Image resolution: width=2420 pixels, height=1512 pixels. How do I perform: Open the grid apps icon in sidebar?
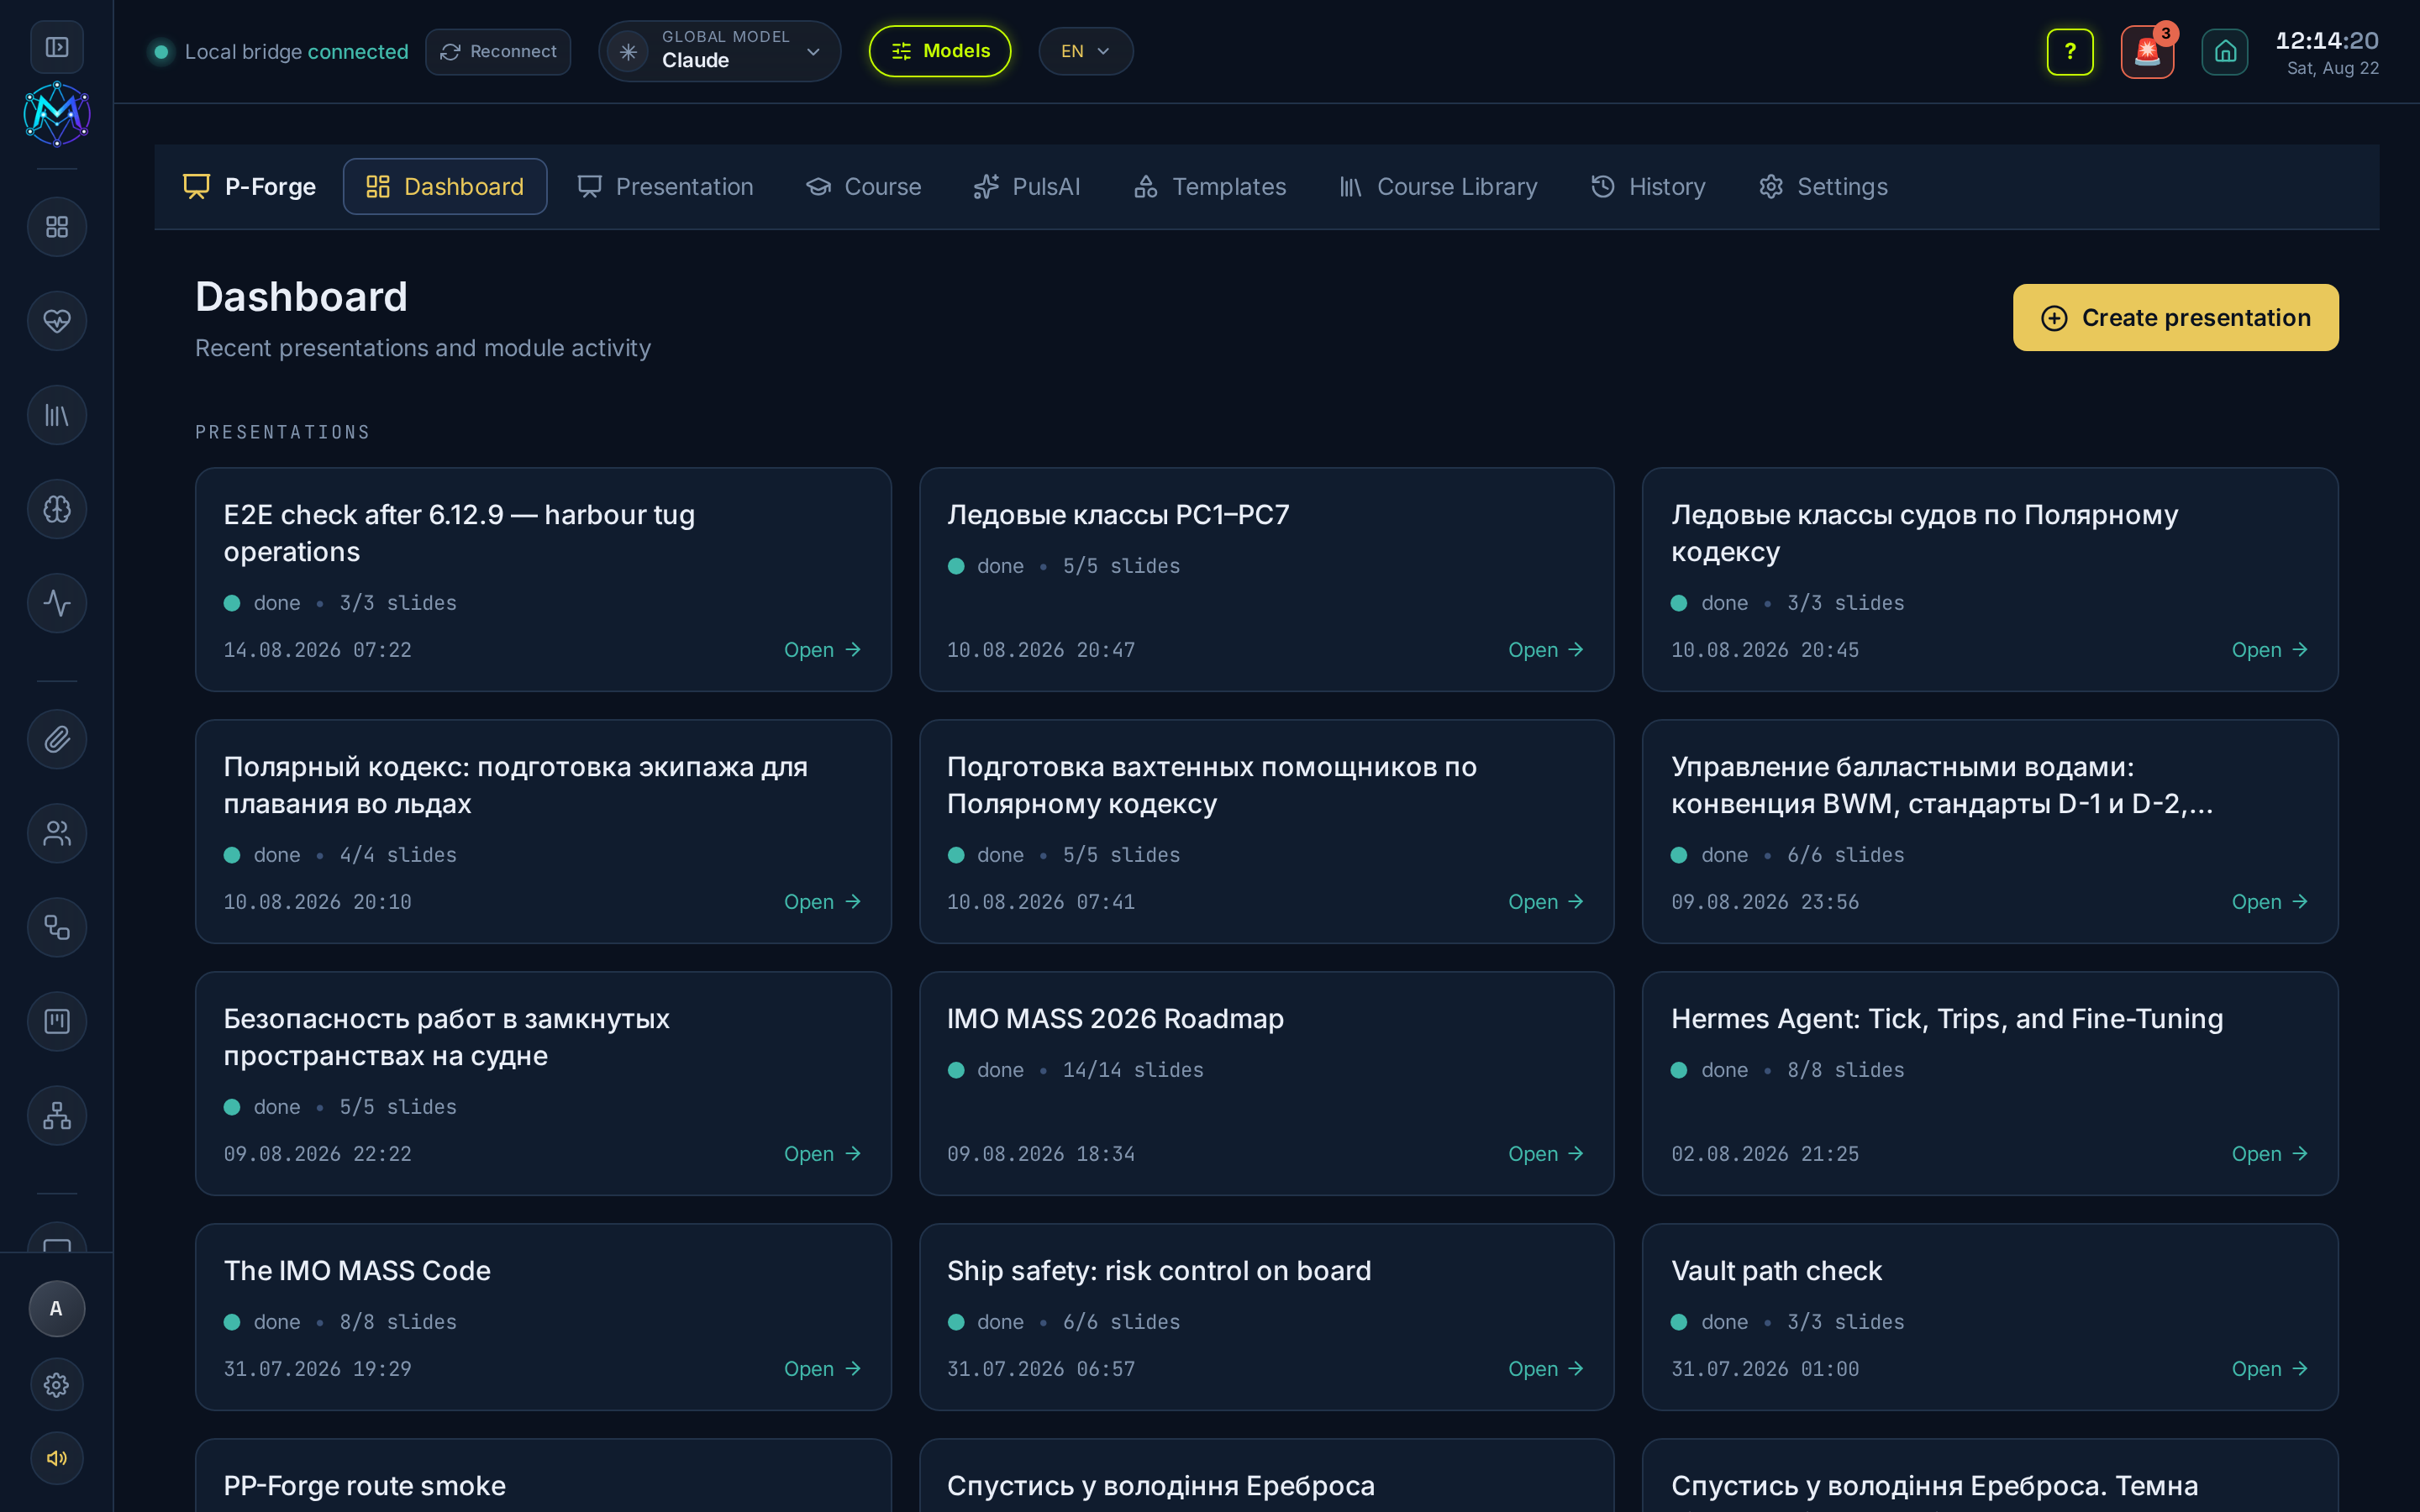pos(57,227)
